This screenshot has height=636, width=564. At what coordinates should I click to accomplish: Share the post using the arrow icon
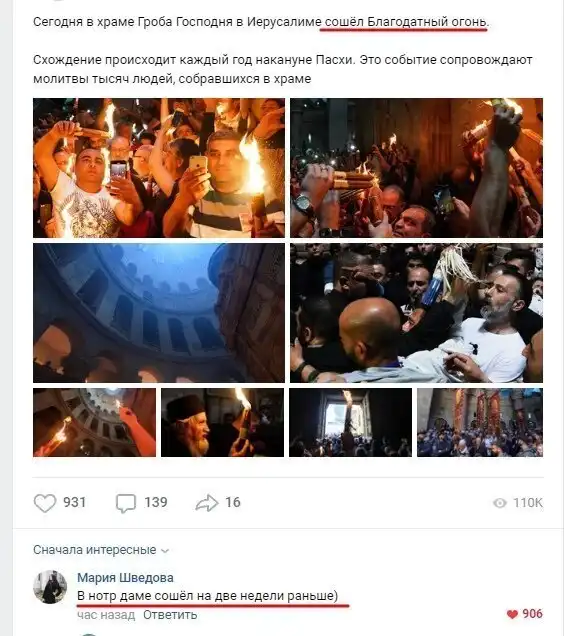pos(207,503)
